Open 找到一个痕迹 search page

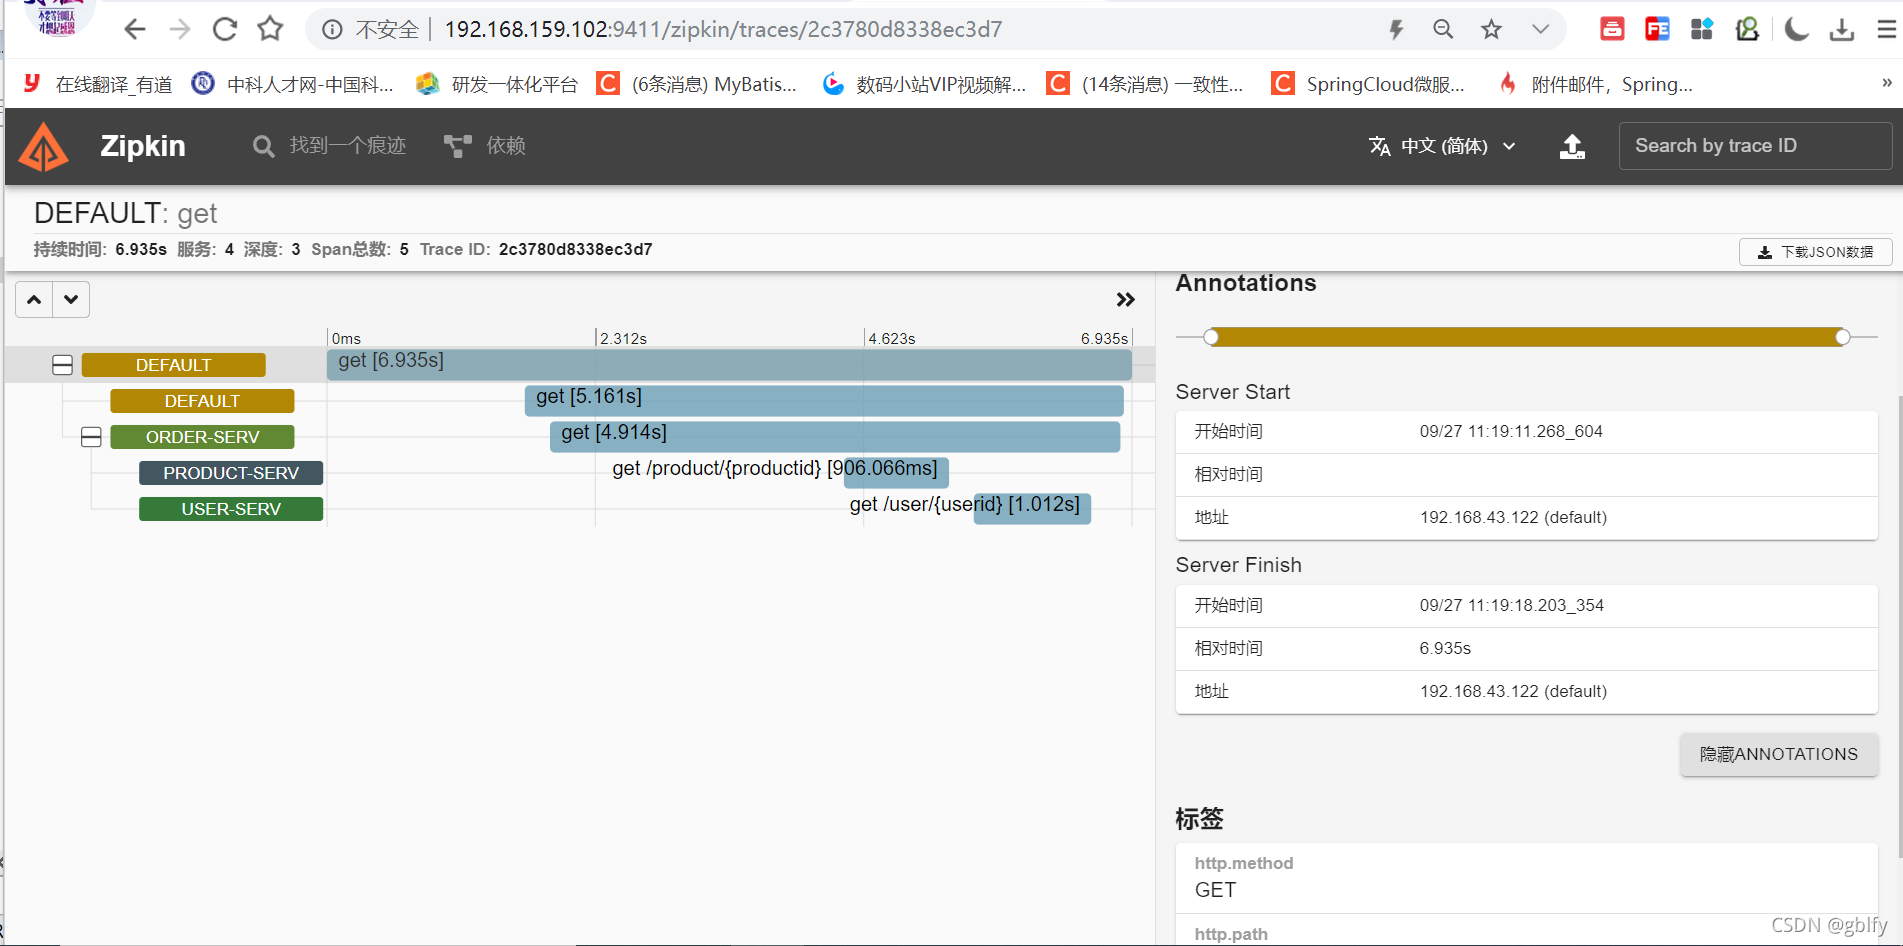click(329, 146)
